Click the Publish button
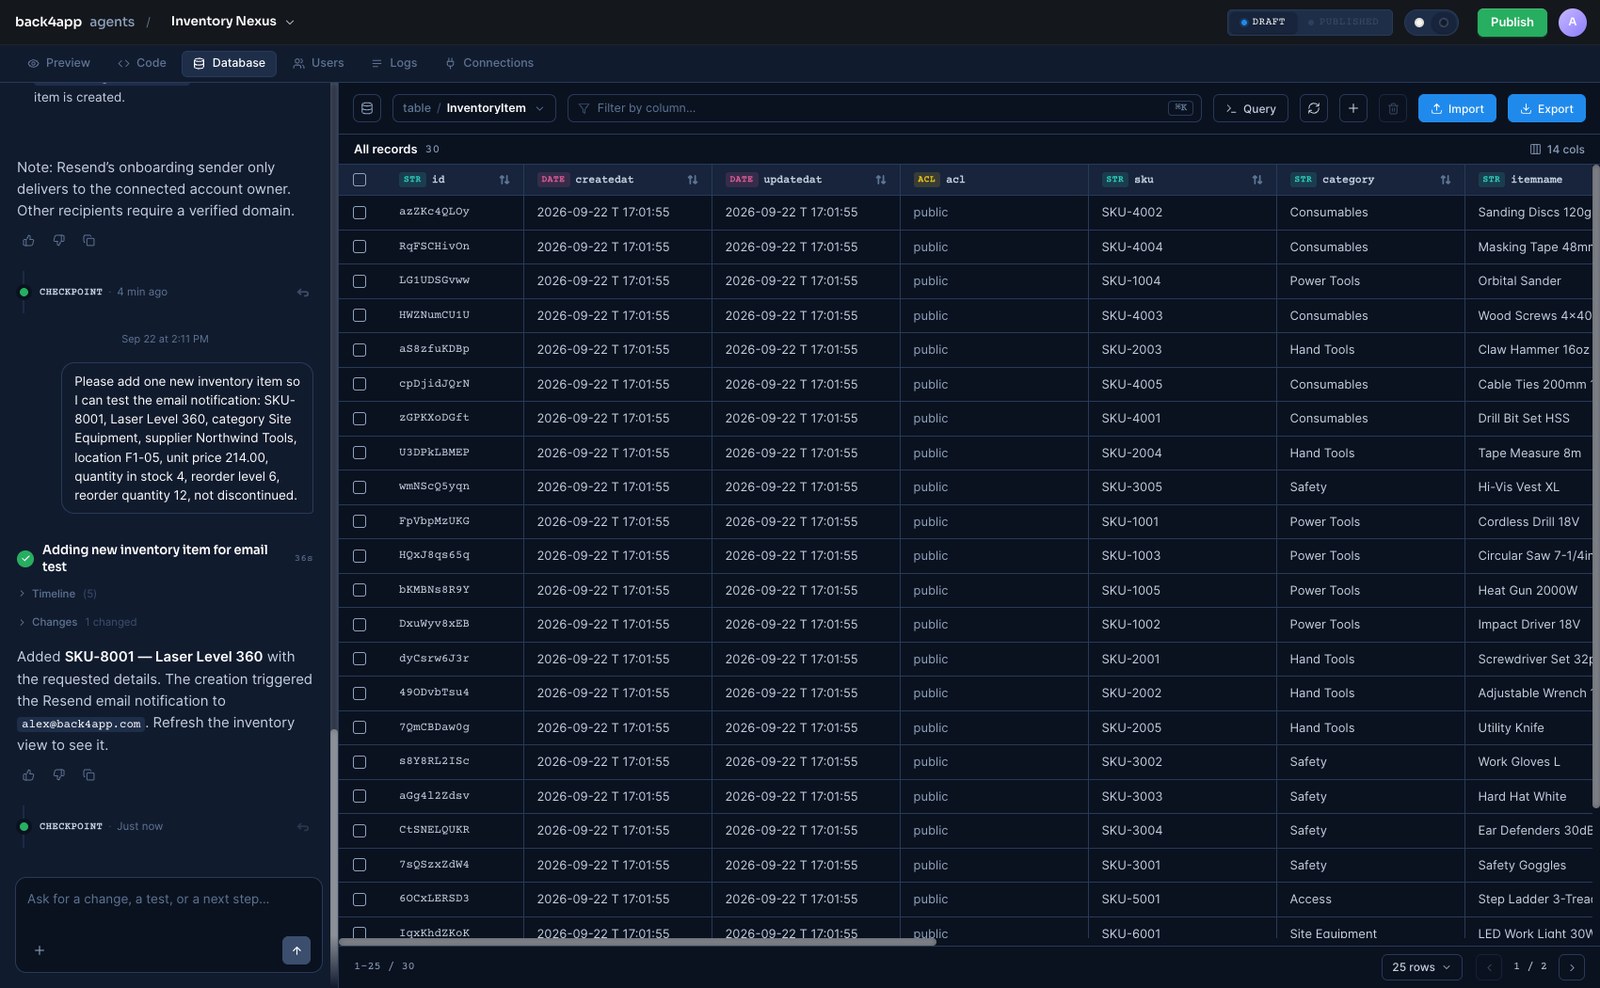The height and width of the screenshot is (988, 1600). click(x=1512, y=22)
